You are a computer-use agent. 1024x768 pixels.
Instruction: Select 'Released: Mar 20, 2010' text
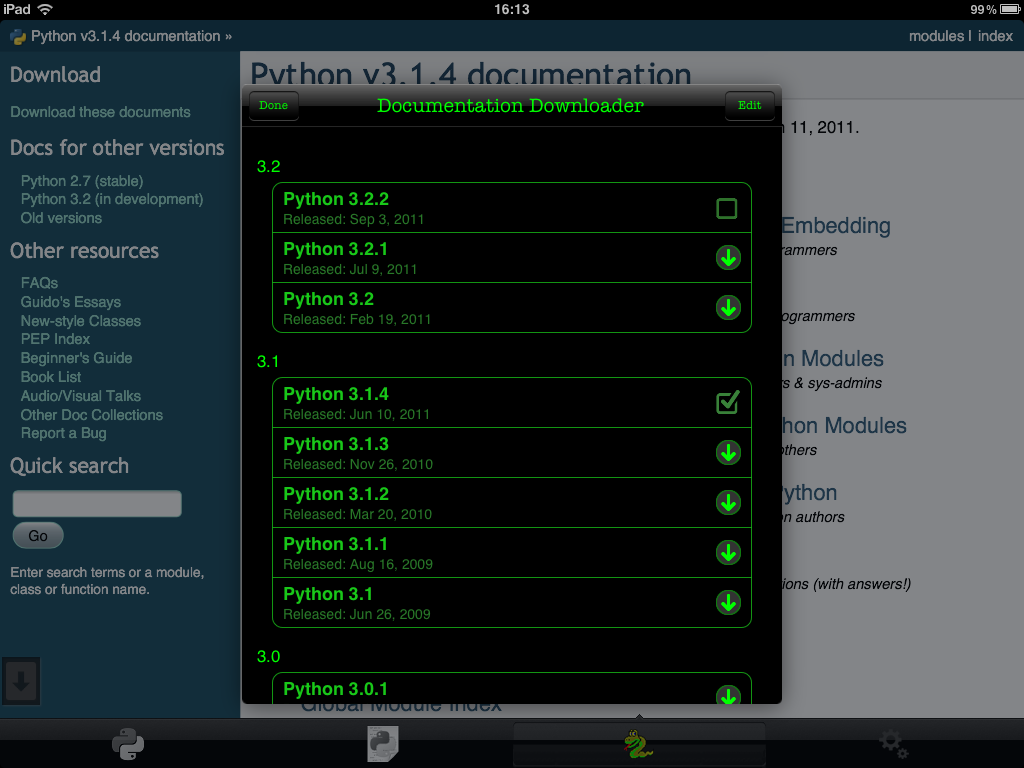click(358, 514)
